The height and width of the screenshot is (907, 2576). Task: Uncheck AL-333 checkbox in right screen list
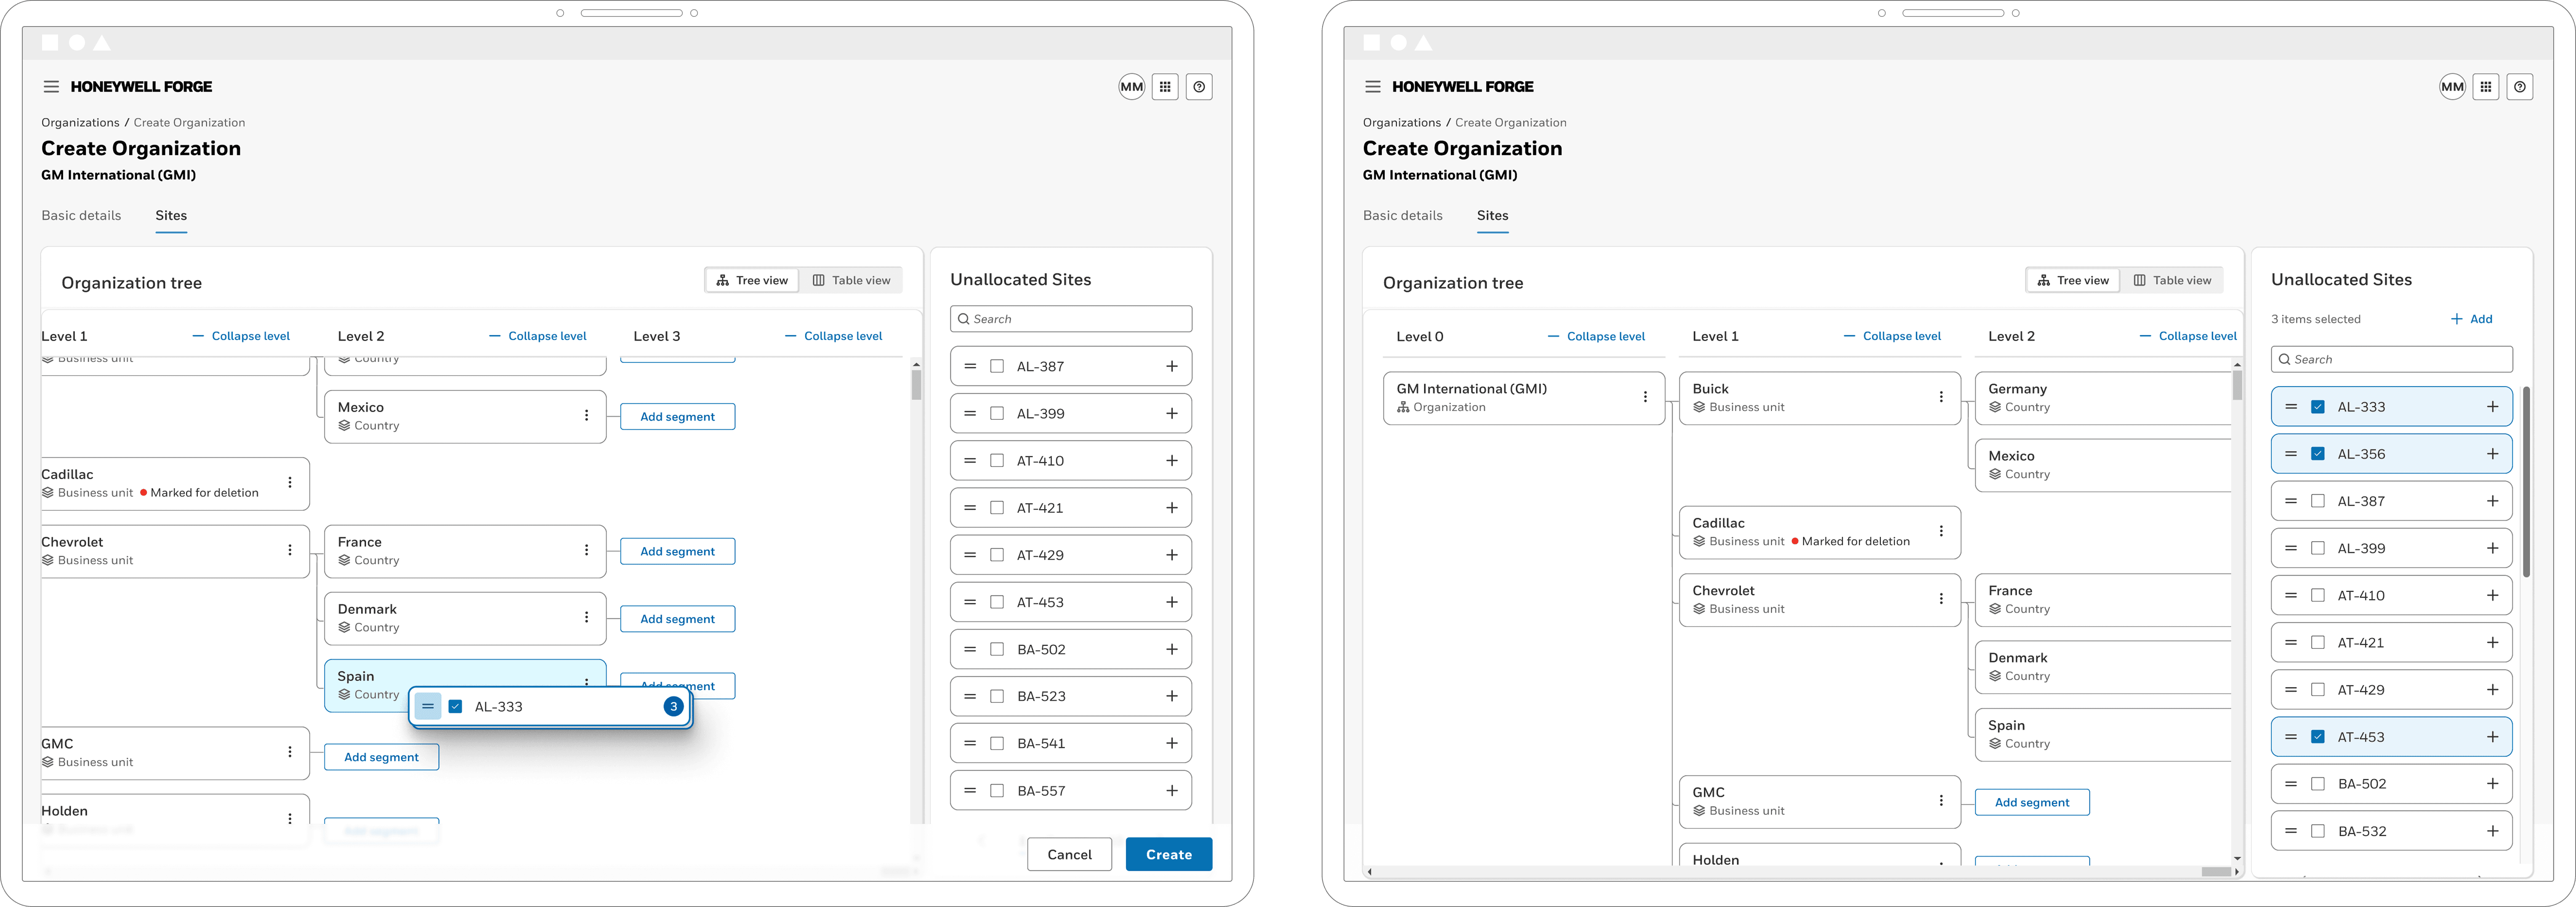2318,407
